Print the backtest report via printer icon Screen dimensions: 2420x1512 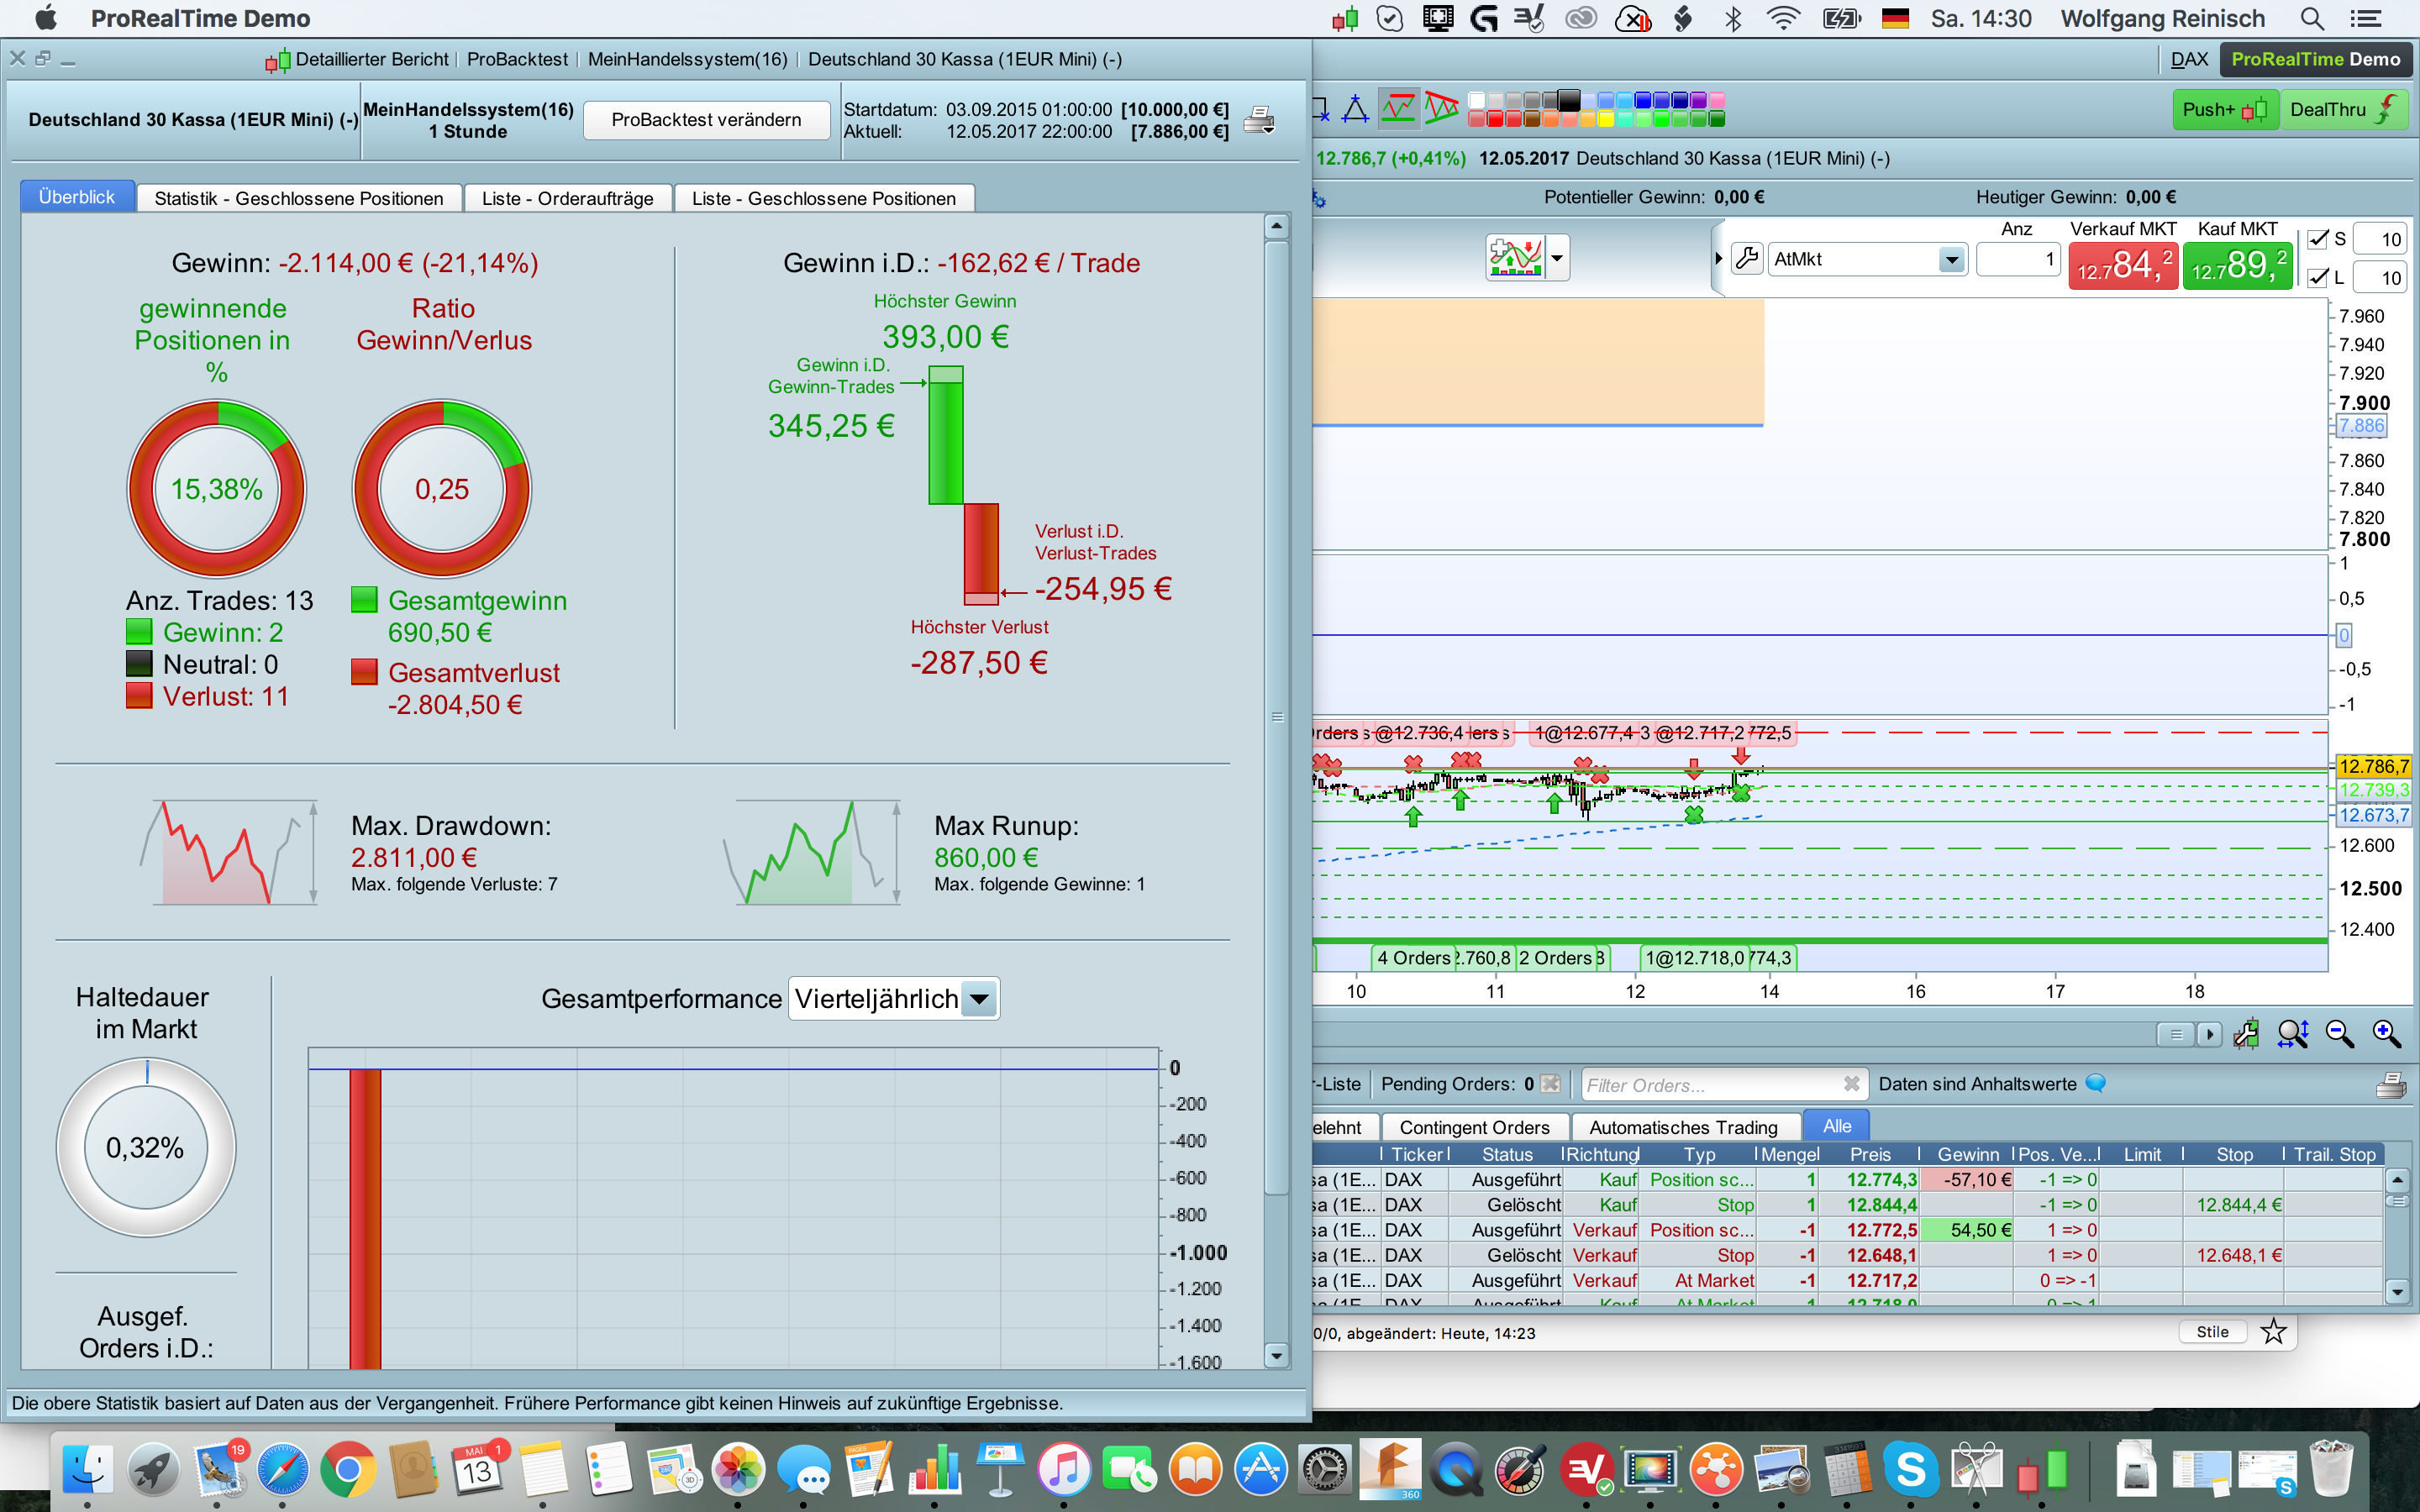(x=1258, y=121)
